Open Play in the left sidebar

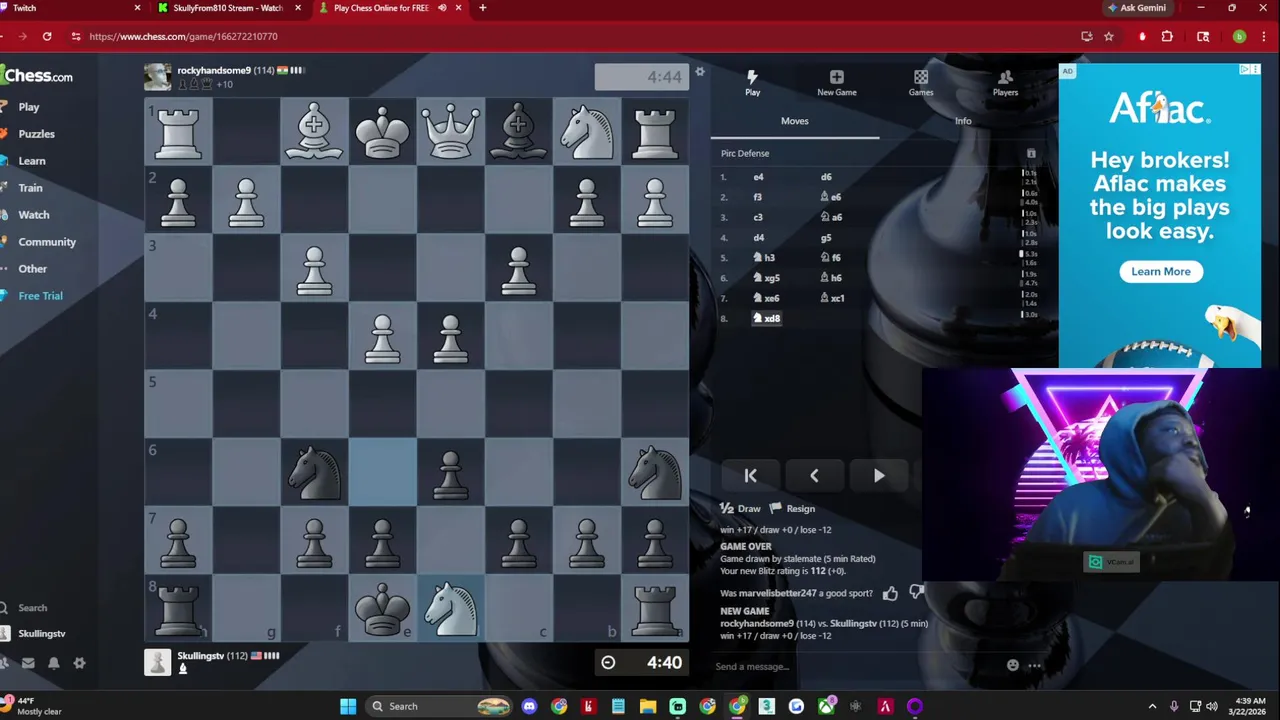[x=29, y=107]
